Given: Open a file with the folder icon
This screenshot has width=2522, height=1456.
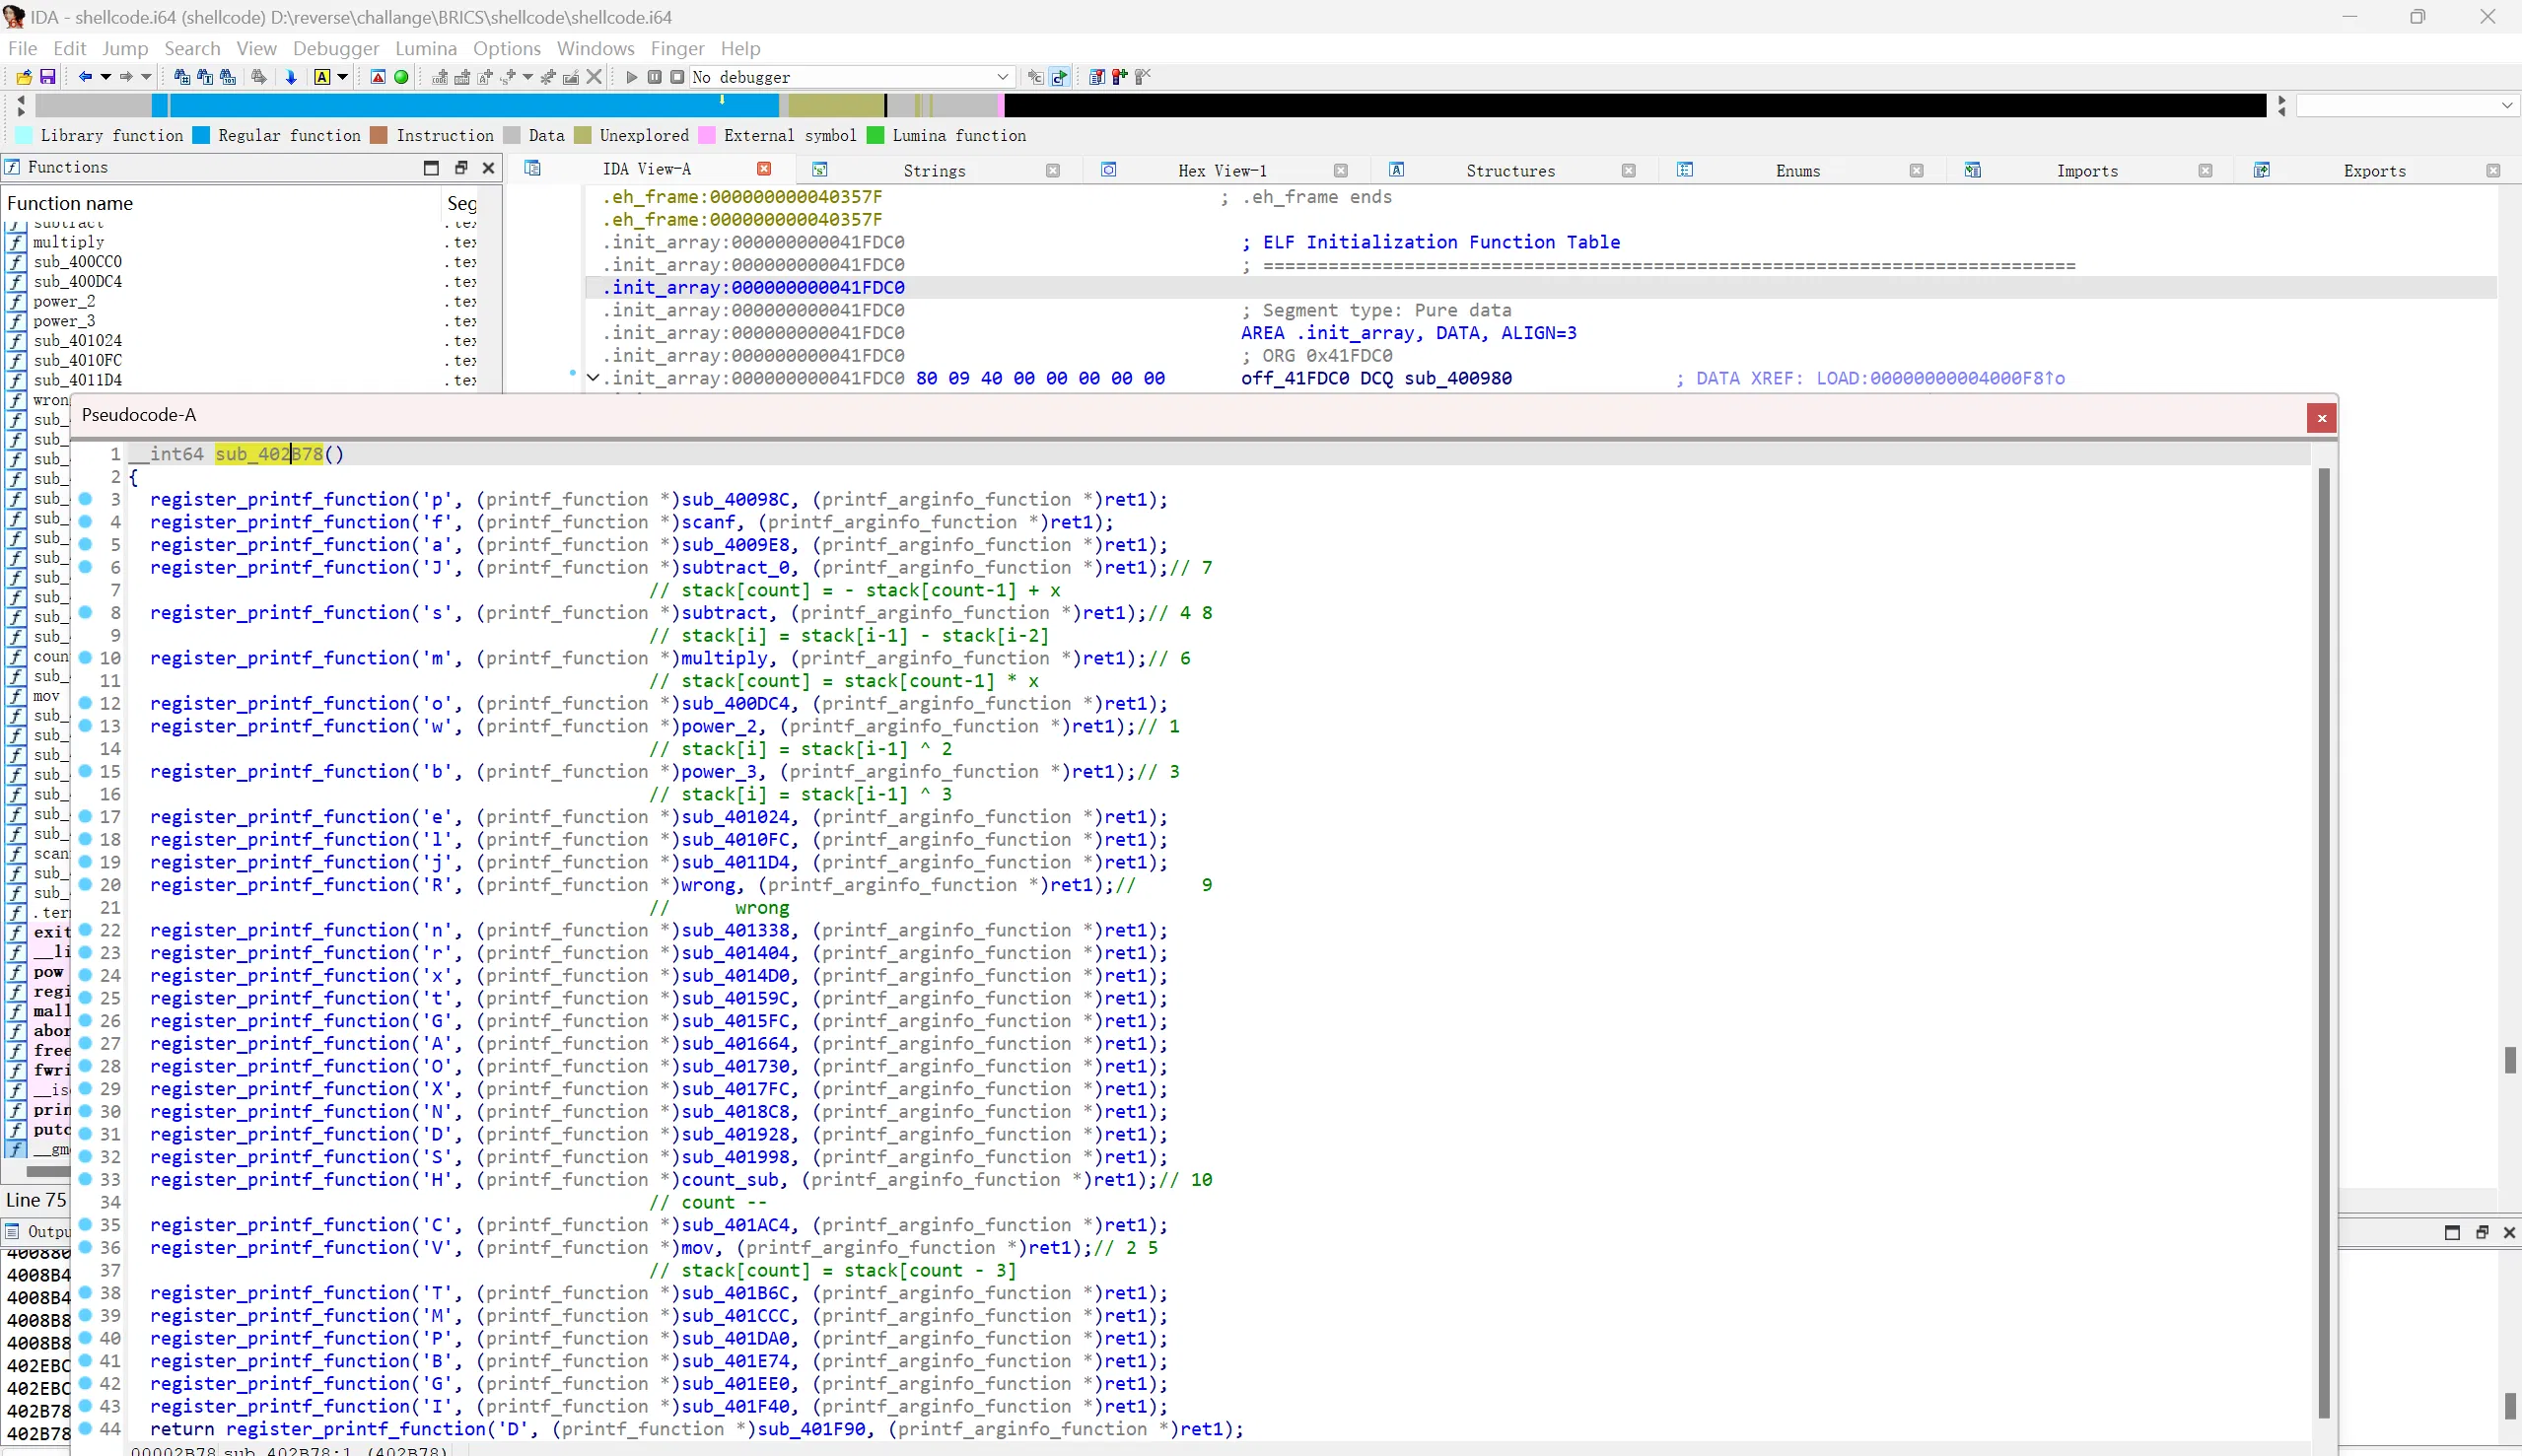Looking at the screenshot, I should pos(23,77).
